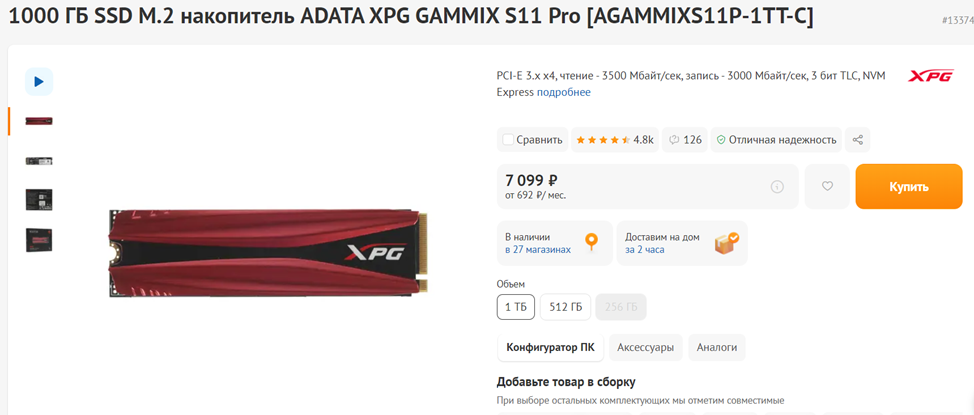Open the 'в 27 магазинах' link
The image size is (974, 415).
point(538,250)
